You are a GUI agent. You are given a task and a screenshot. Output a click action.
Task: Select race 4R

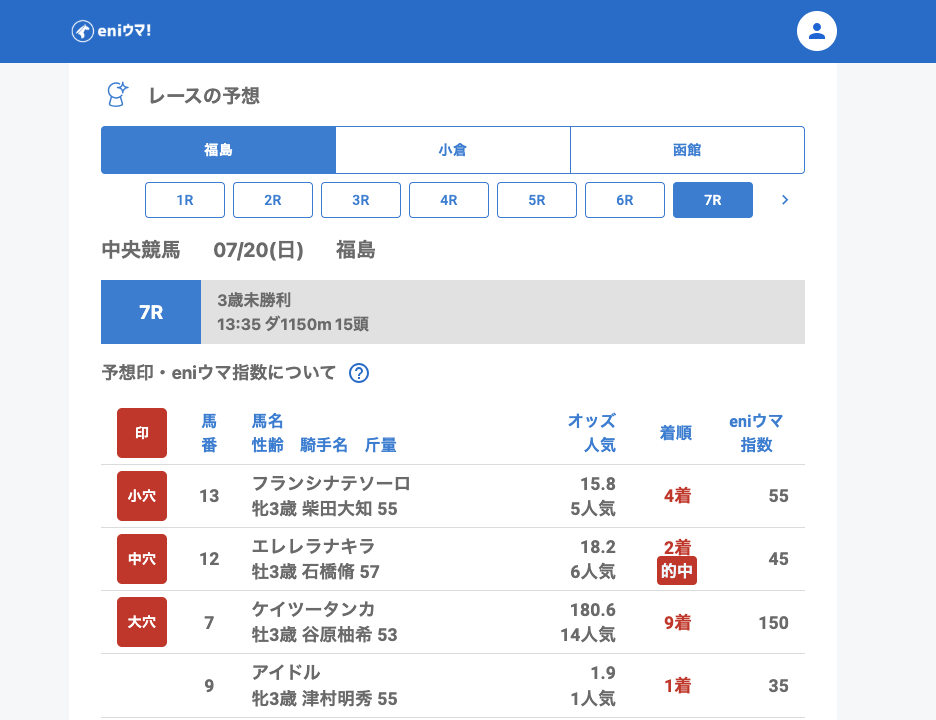coord(449,200)
